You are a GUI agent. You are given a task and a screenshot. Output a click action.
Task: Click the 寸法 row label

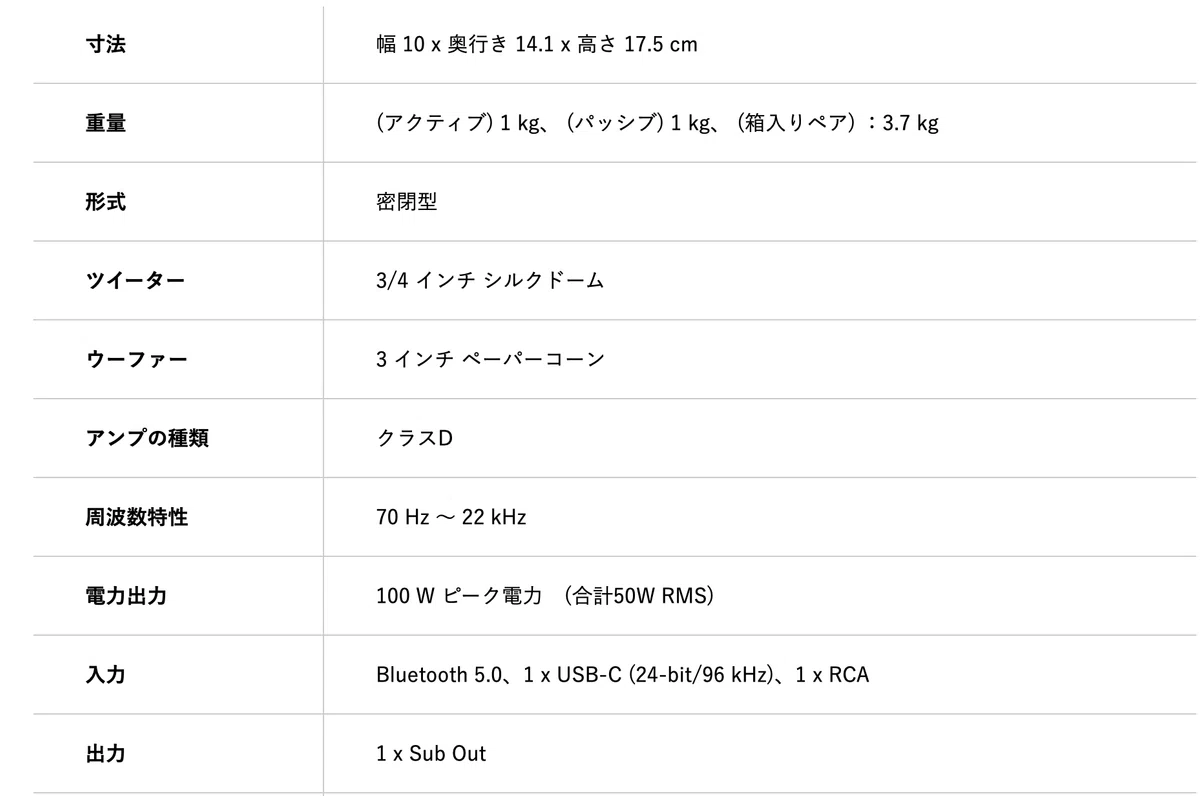[106, 44]
